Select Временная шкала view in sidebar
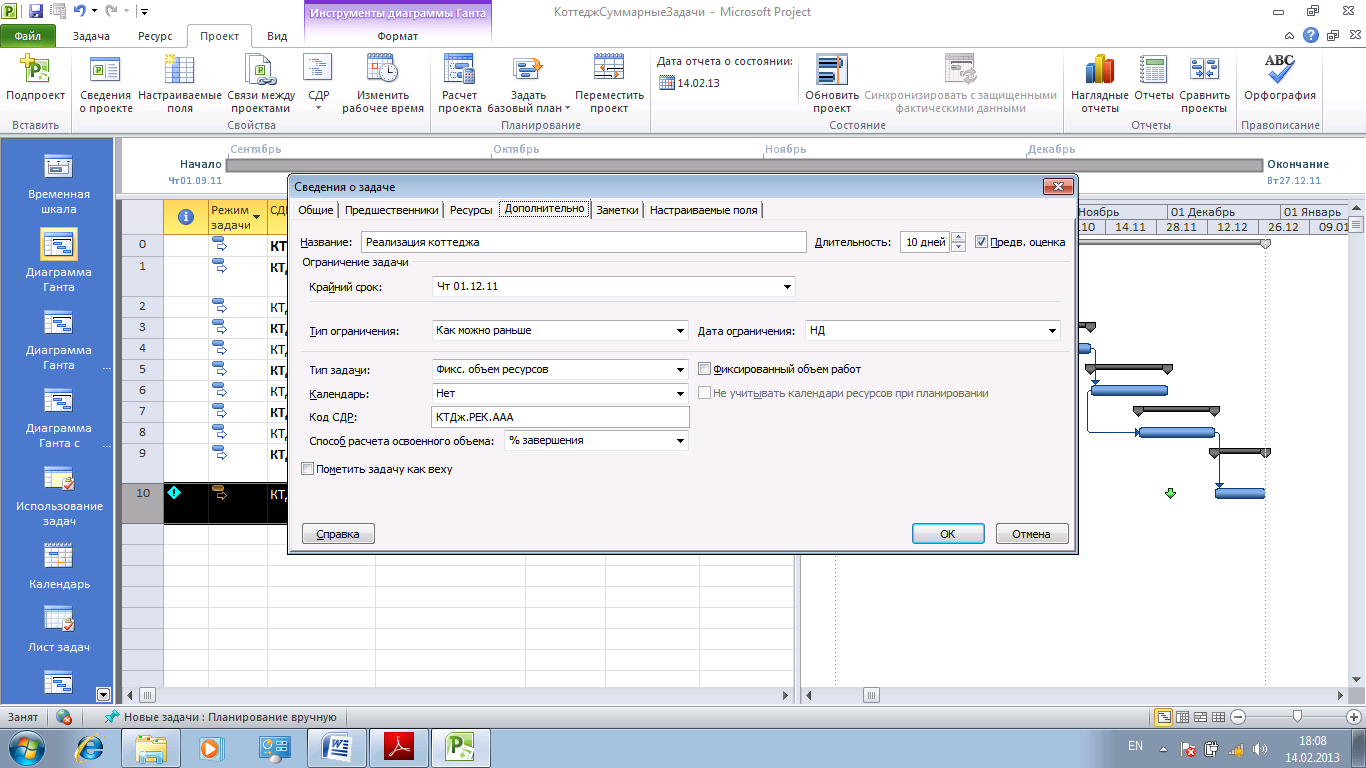The height and width of the screenshot is (768, 1366). (x=59, y=184)
